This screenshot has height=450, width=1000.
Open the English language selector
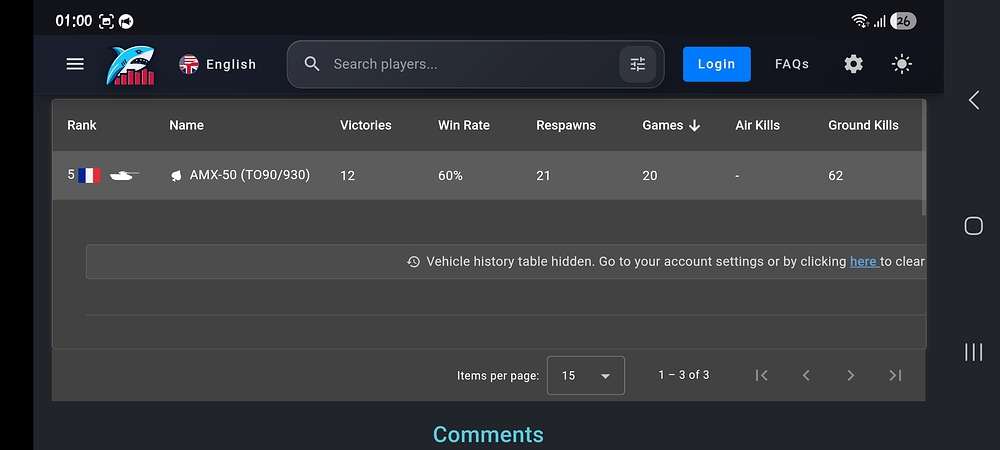[x=217, y=64]
